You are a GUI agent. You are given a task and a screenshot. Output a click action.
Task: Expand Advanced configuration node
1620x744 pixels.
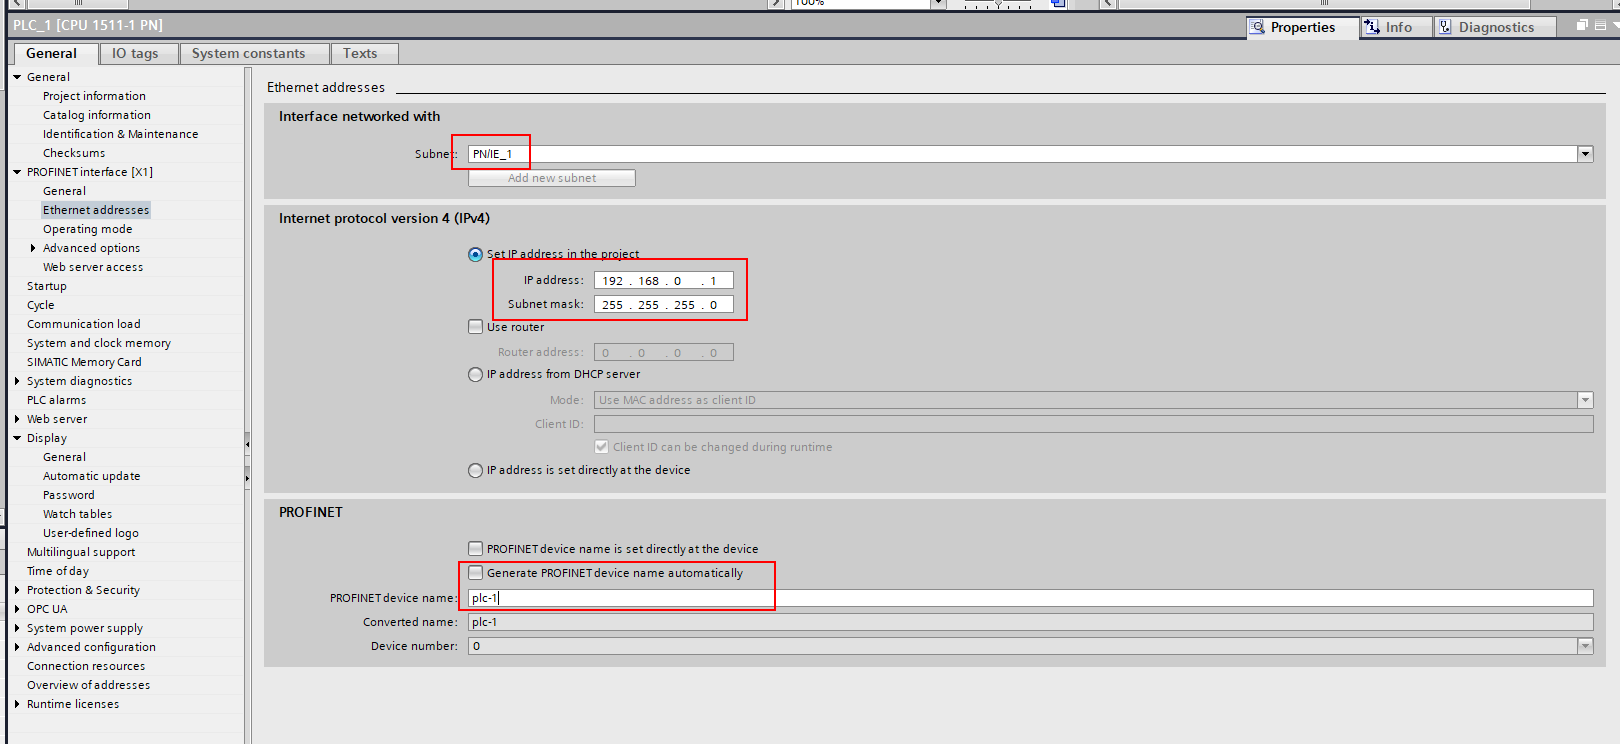point(17,647)
